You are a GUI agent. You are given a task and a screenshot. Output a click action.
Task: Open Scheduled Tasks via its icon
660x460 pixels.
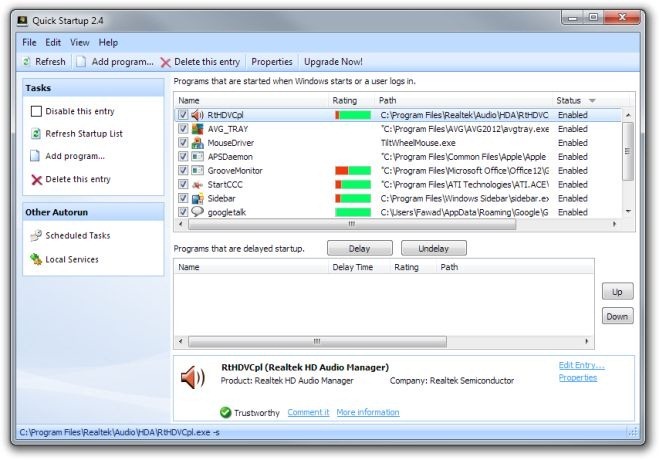click(36, 235)
